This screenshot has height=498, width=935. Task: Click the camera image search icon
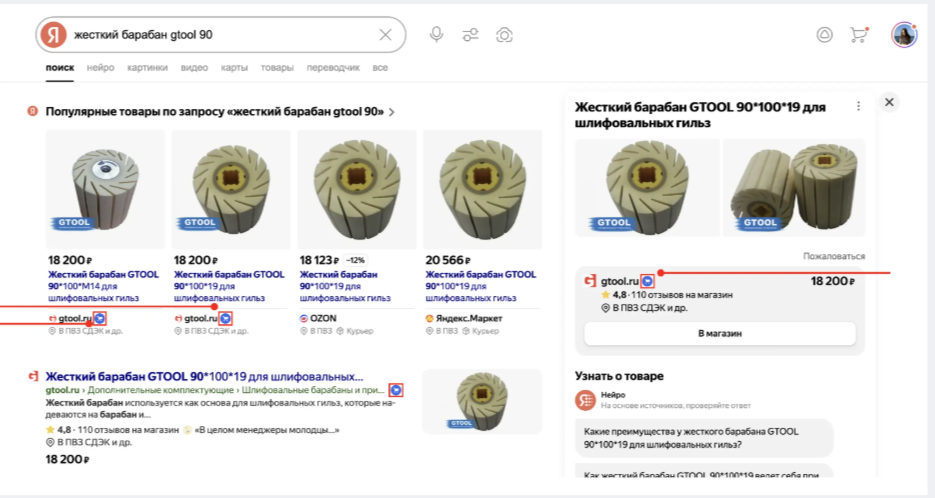pos(505,35)
